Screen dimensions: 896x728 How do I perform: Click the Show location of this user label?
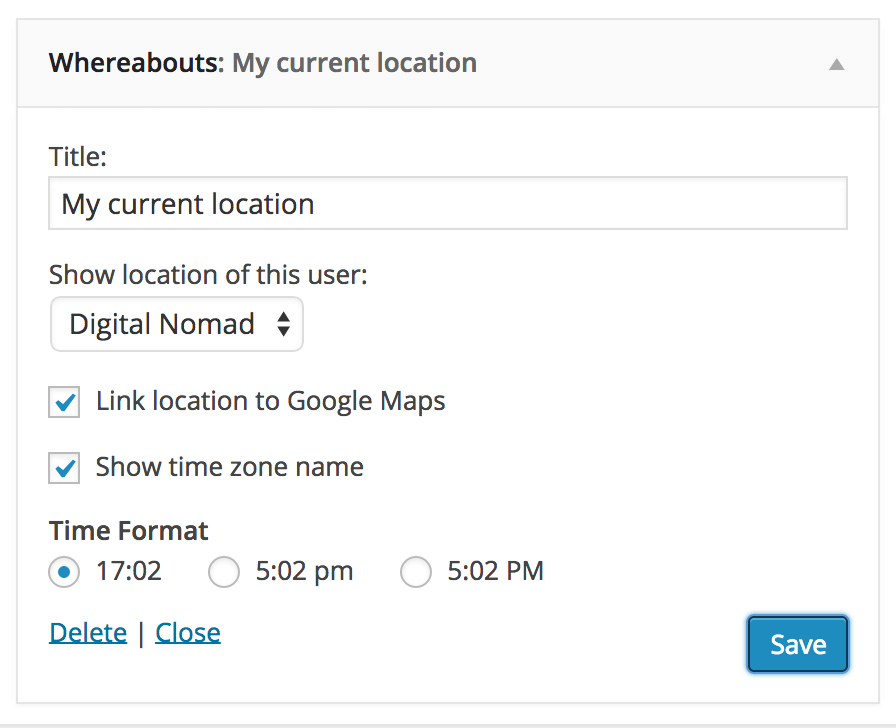tap(208, 275)
